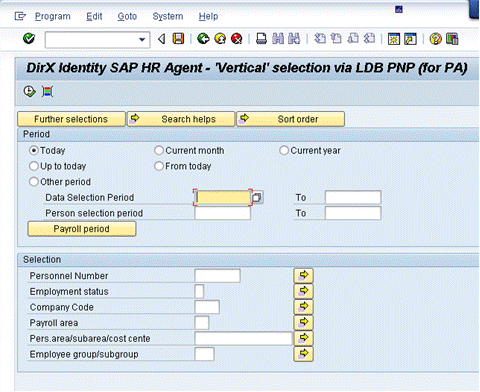Click the Find Next binoculars icon
This screenshot has width=480, height=392.
point(294,39)
